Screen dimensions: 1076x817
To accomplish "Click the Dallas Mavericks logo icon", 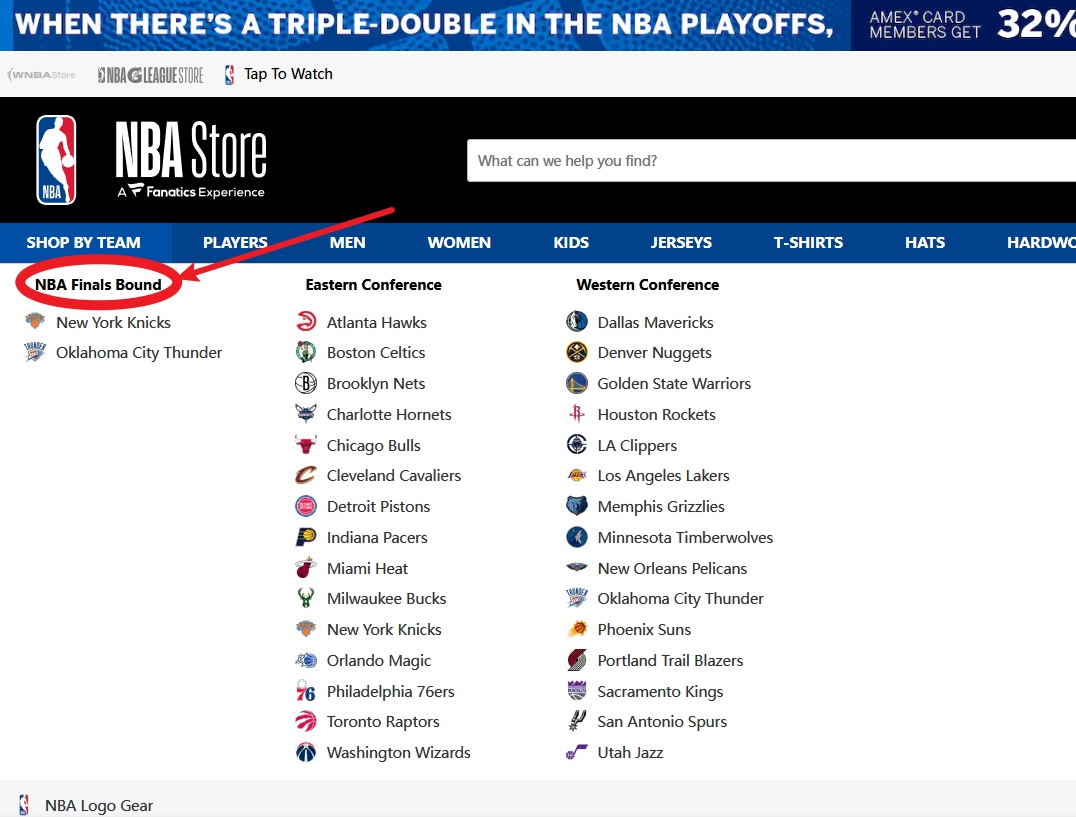I will [x=577, y=322].
